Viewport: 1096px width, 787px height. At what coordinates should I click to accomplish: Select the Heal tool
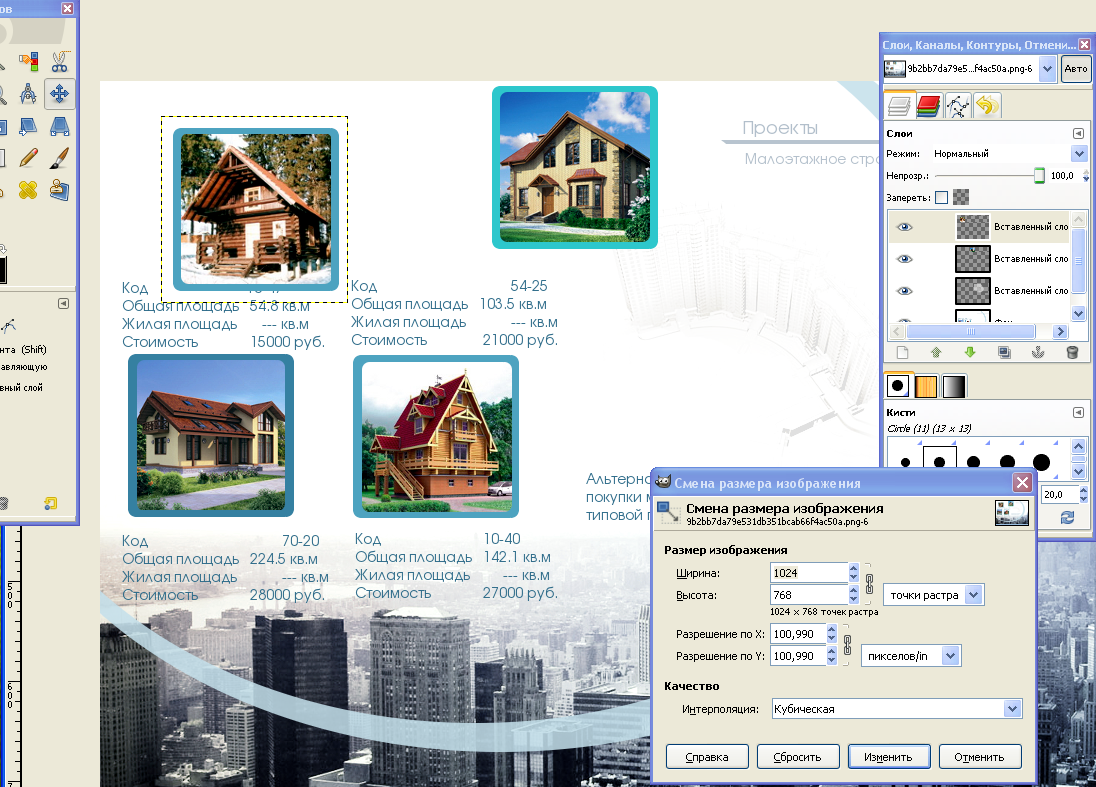tap(28, 189)
